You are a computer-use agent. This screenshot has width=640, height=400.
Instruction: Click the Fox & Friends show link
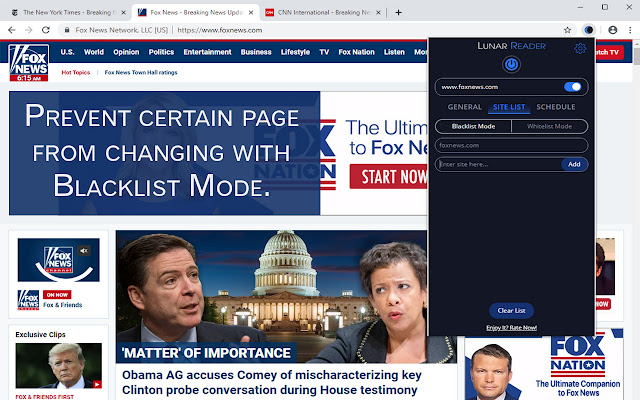(x=62, y=305)
